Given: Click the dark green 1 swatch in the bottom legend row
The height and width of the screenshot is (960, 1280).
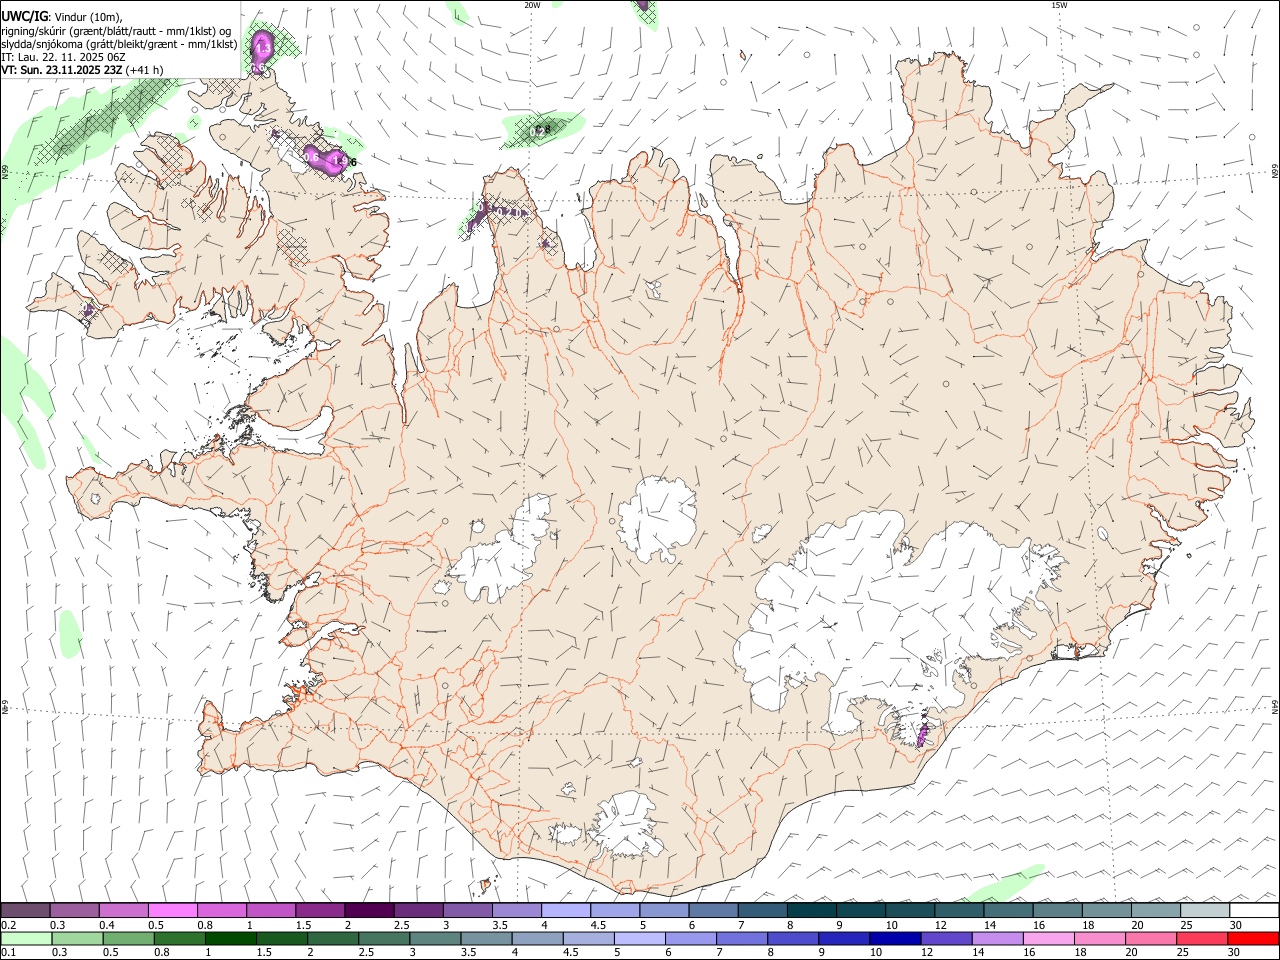Looking at the screenshot, I should (x=230, y=939).
